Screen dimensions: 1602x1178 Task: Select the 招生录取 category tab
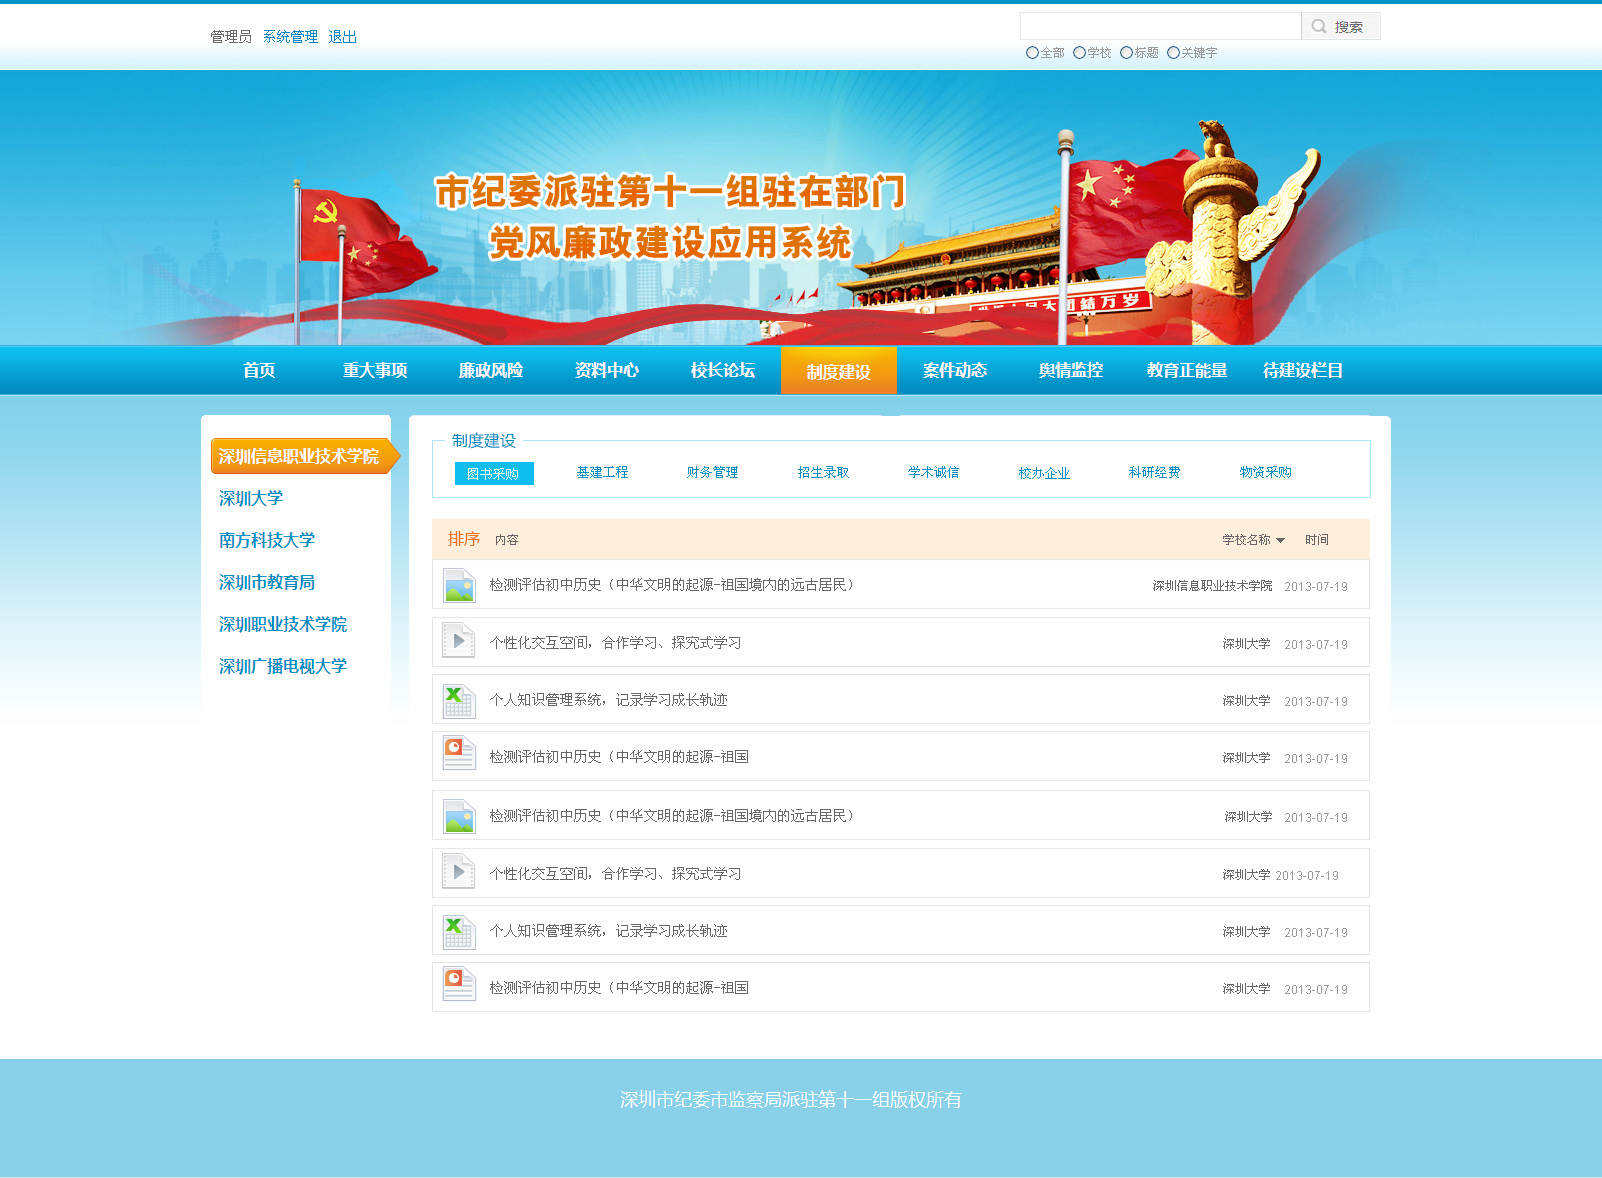pyautogui.click(x=823, y=472)
